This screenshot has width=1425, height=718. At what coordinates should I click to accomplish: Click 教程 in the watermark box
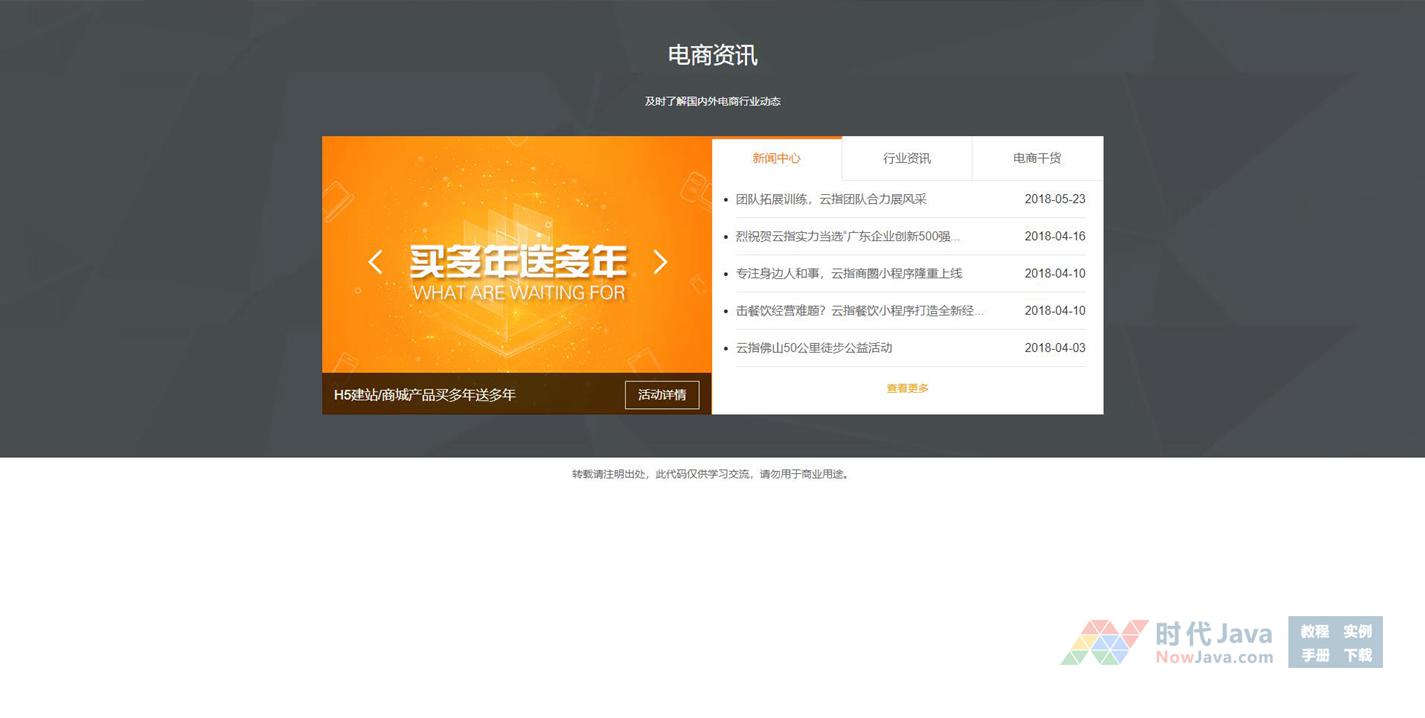1314,631
